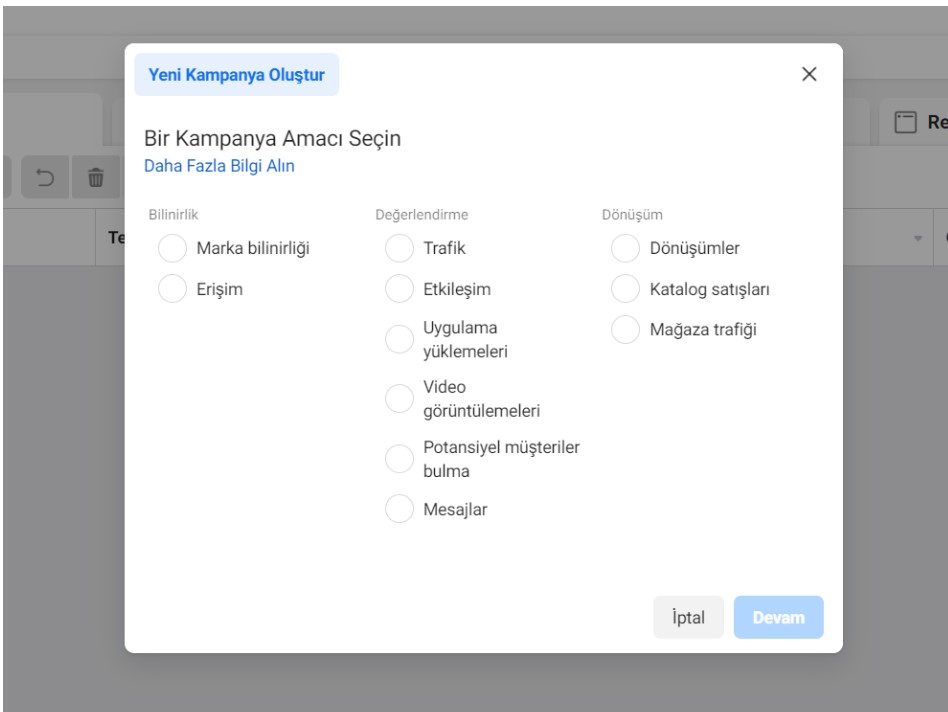
Task: Select Video görüntülemeleri radio button
Action: click(x=399, y=398)
